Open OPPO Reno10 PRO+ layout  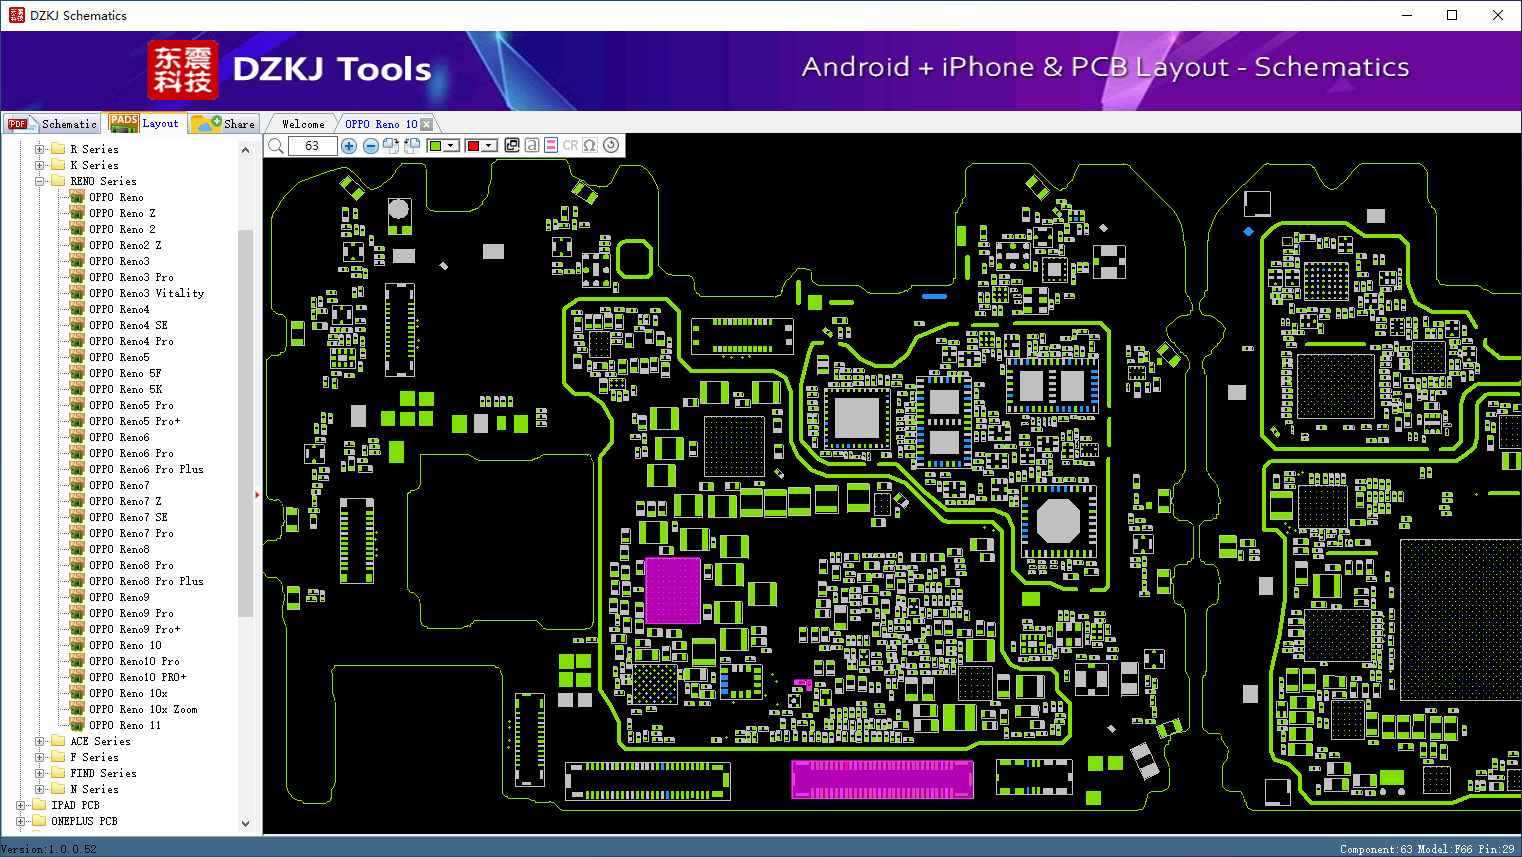pyautogui.click(x=137, y=677)
